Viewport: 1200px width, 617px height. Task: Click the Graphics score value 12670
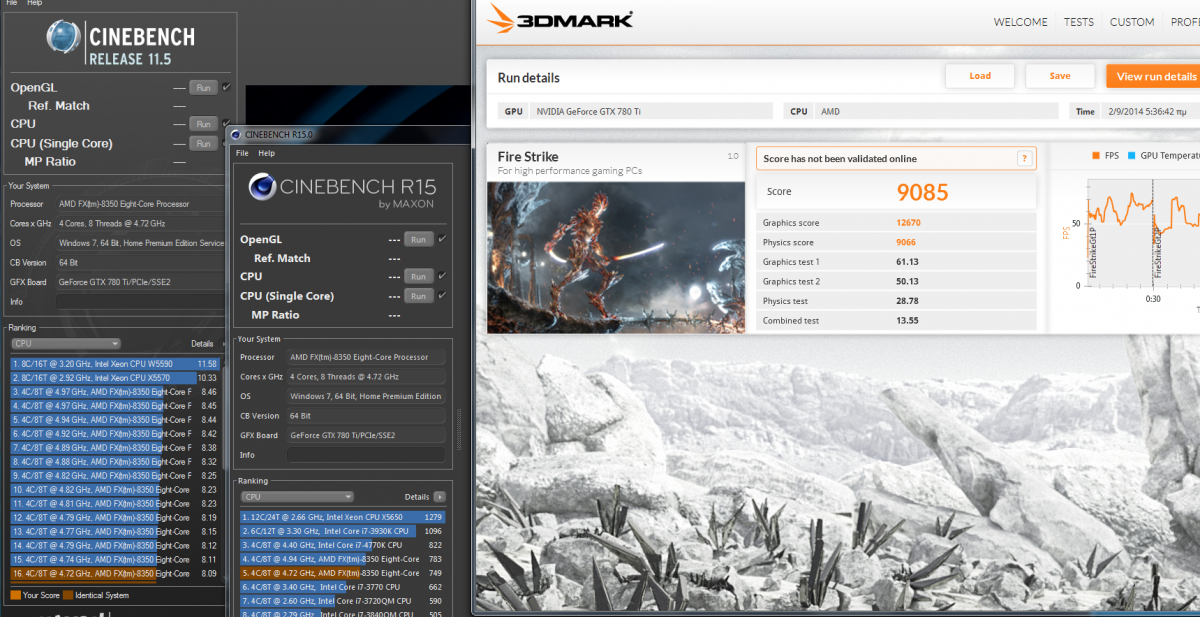click(907, 223)
